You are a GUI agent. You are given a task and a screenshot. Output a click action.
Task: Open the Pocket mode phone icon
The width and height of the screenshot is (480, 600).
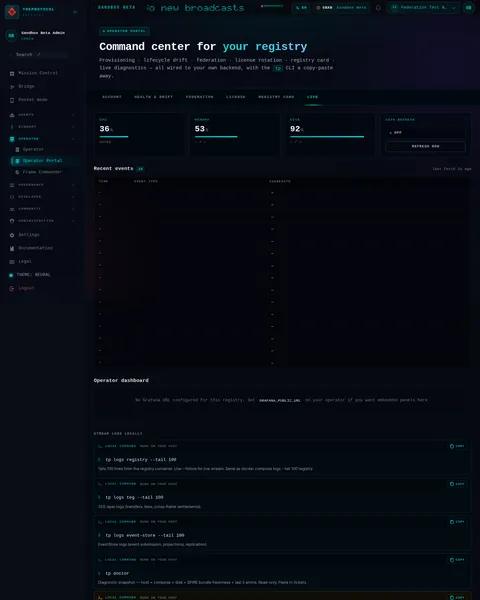tap(12, 100)
